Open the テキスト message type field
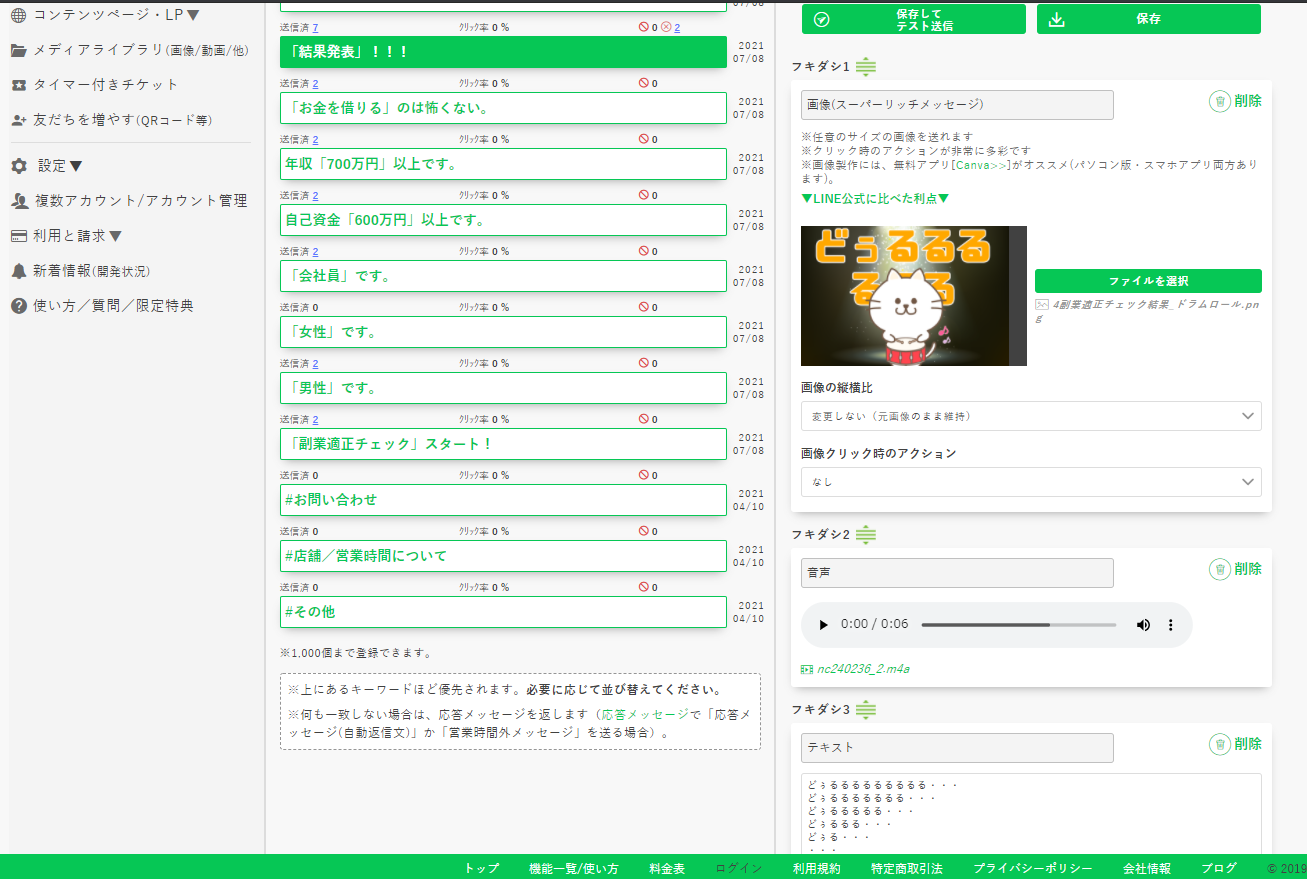Viewport: 1307px width, 879px height. tap(957, 748)
